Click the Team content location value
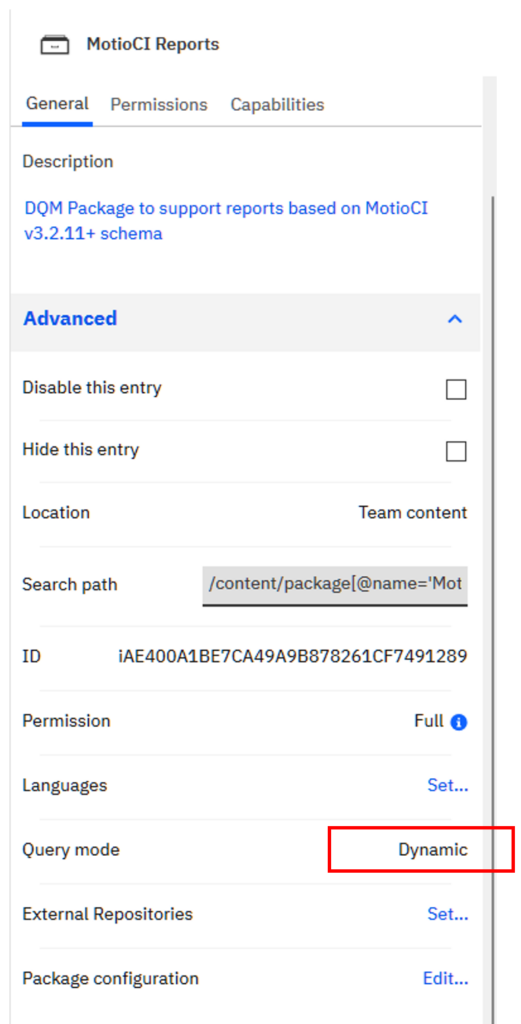 (x=413, y=513)
